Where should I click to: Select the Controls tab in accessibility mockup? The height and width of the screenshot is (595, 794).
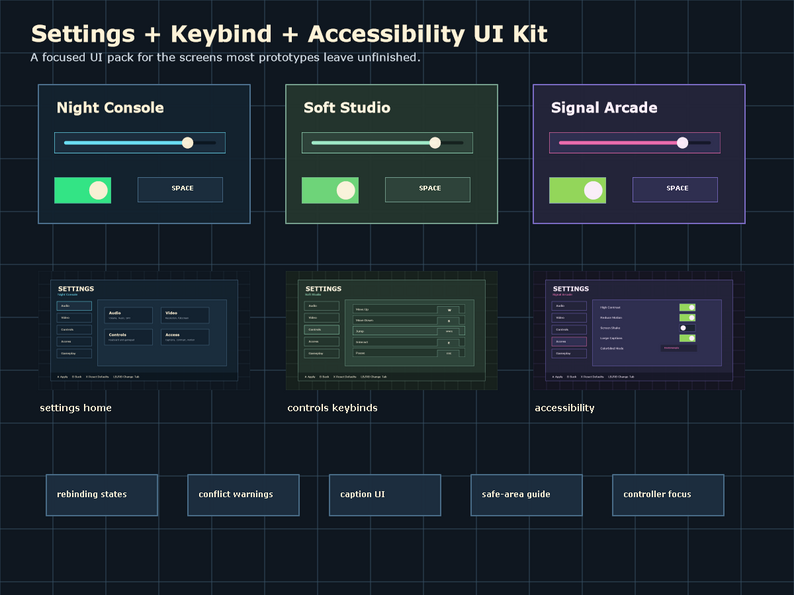(569, 330)
